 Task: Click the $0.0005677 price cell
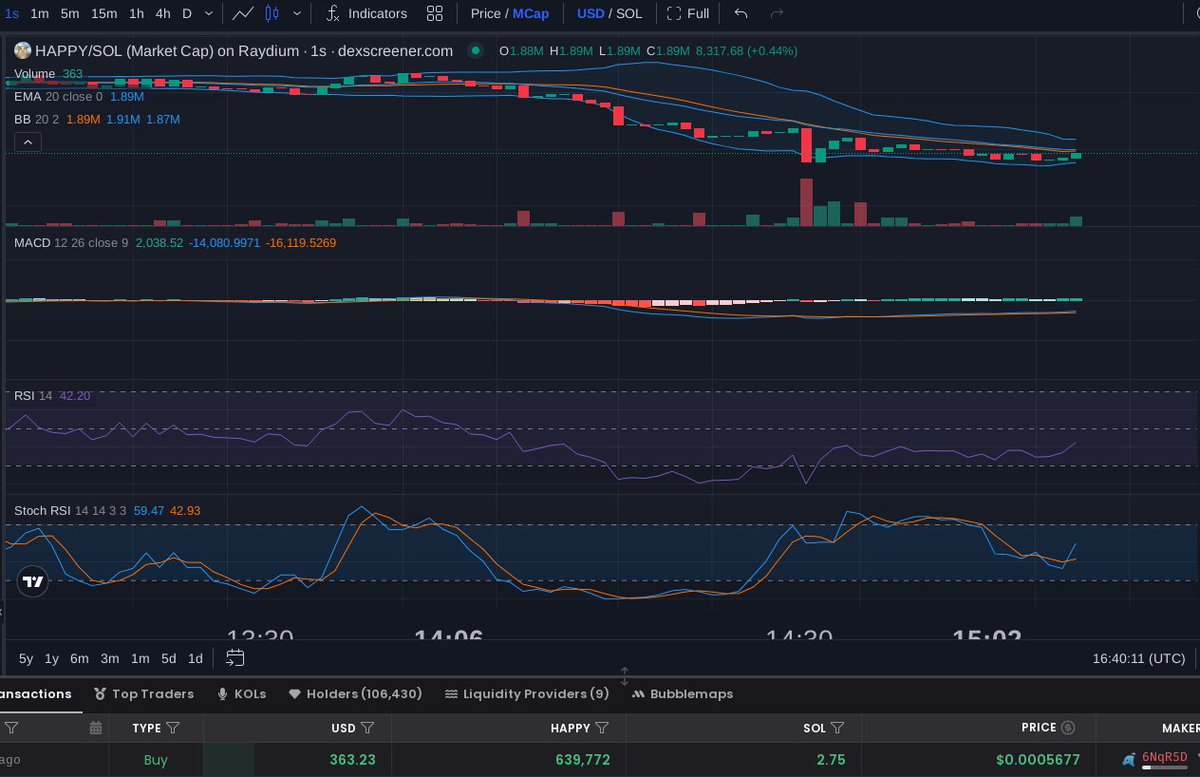(x=1038, y=760)
